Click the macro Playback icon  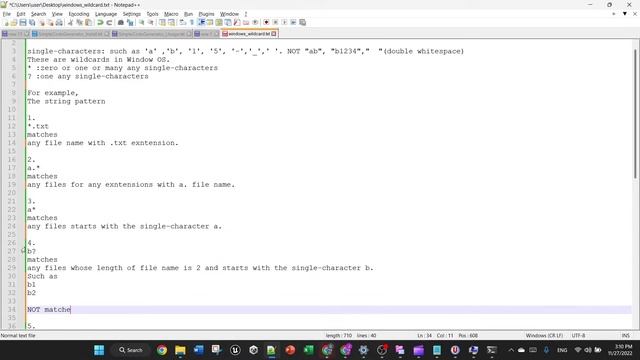284,22
